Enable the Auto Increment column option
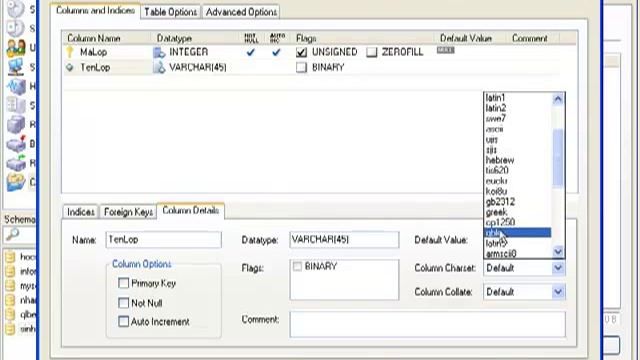 point(123,321)
